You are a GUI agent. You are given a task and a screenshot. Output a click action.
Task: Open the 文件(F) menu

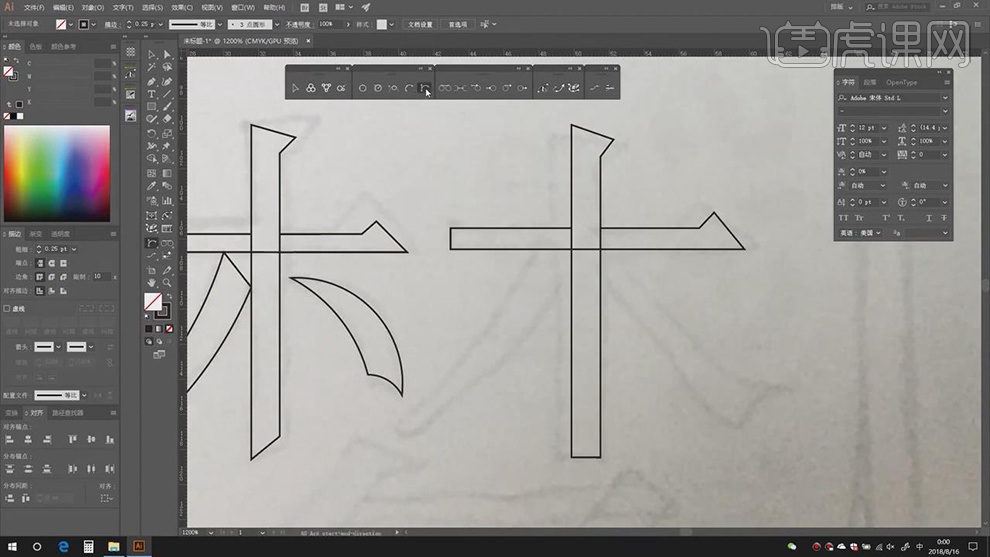33,7
